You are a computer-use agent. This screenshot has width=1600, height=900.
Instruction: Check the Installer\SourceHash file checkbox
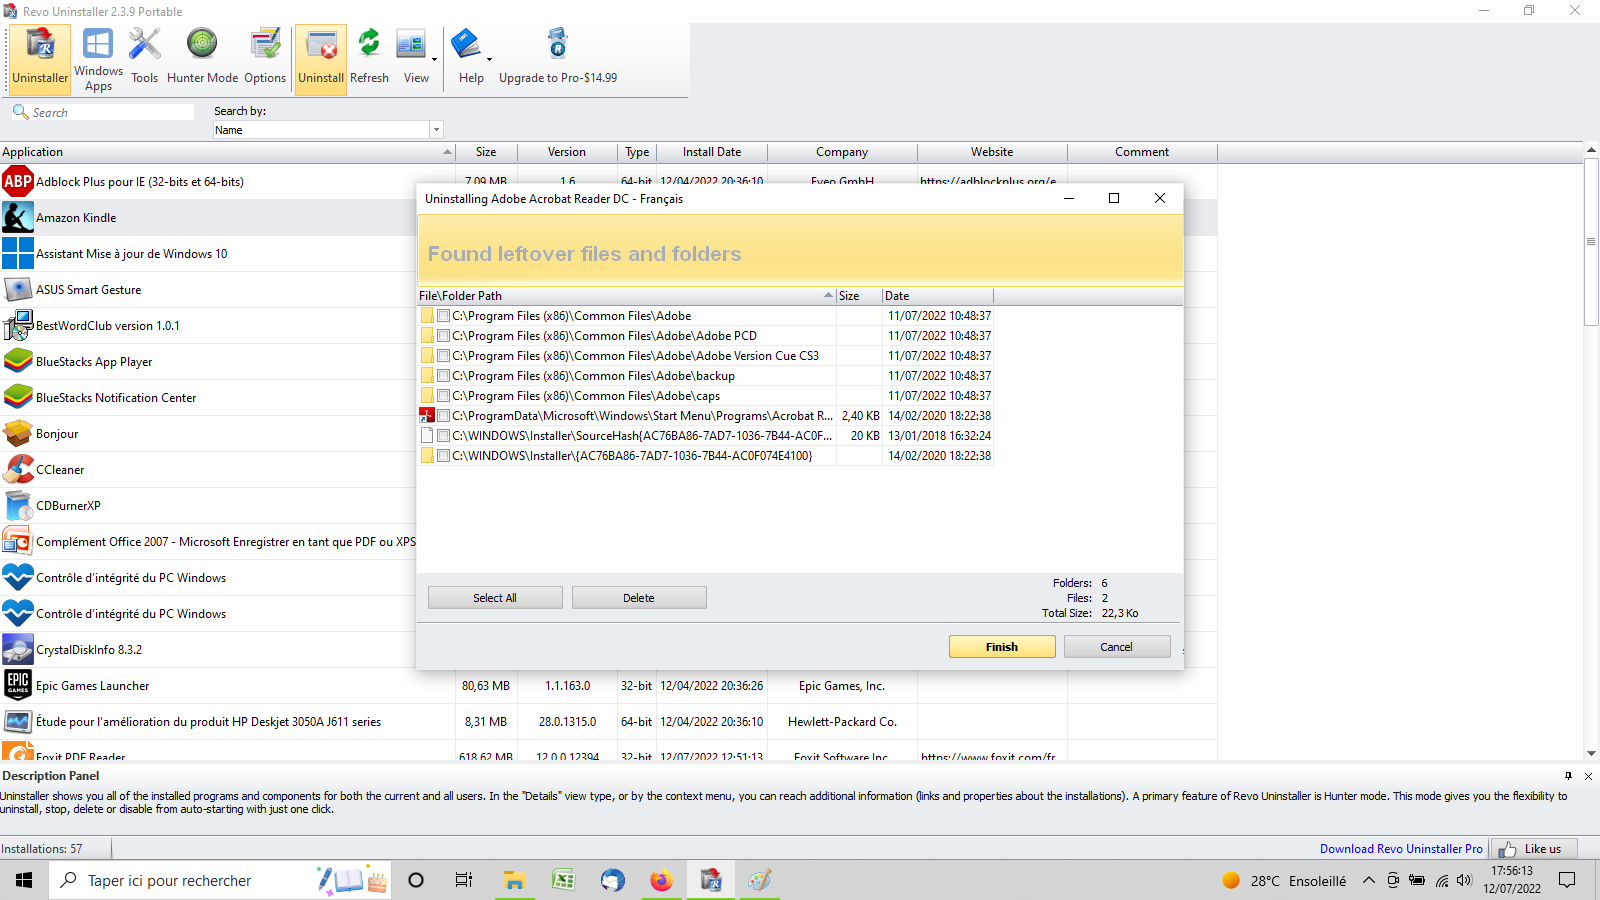(x=443, y=436)
